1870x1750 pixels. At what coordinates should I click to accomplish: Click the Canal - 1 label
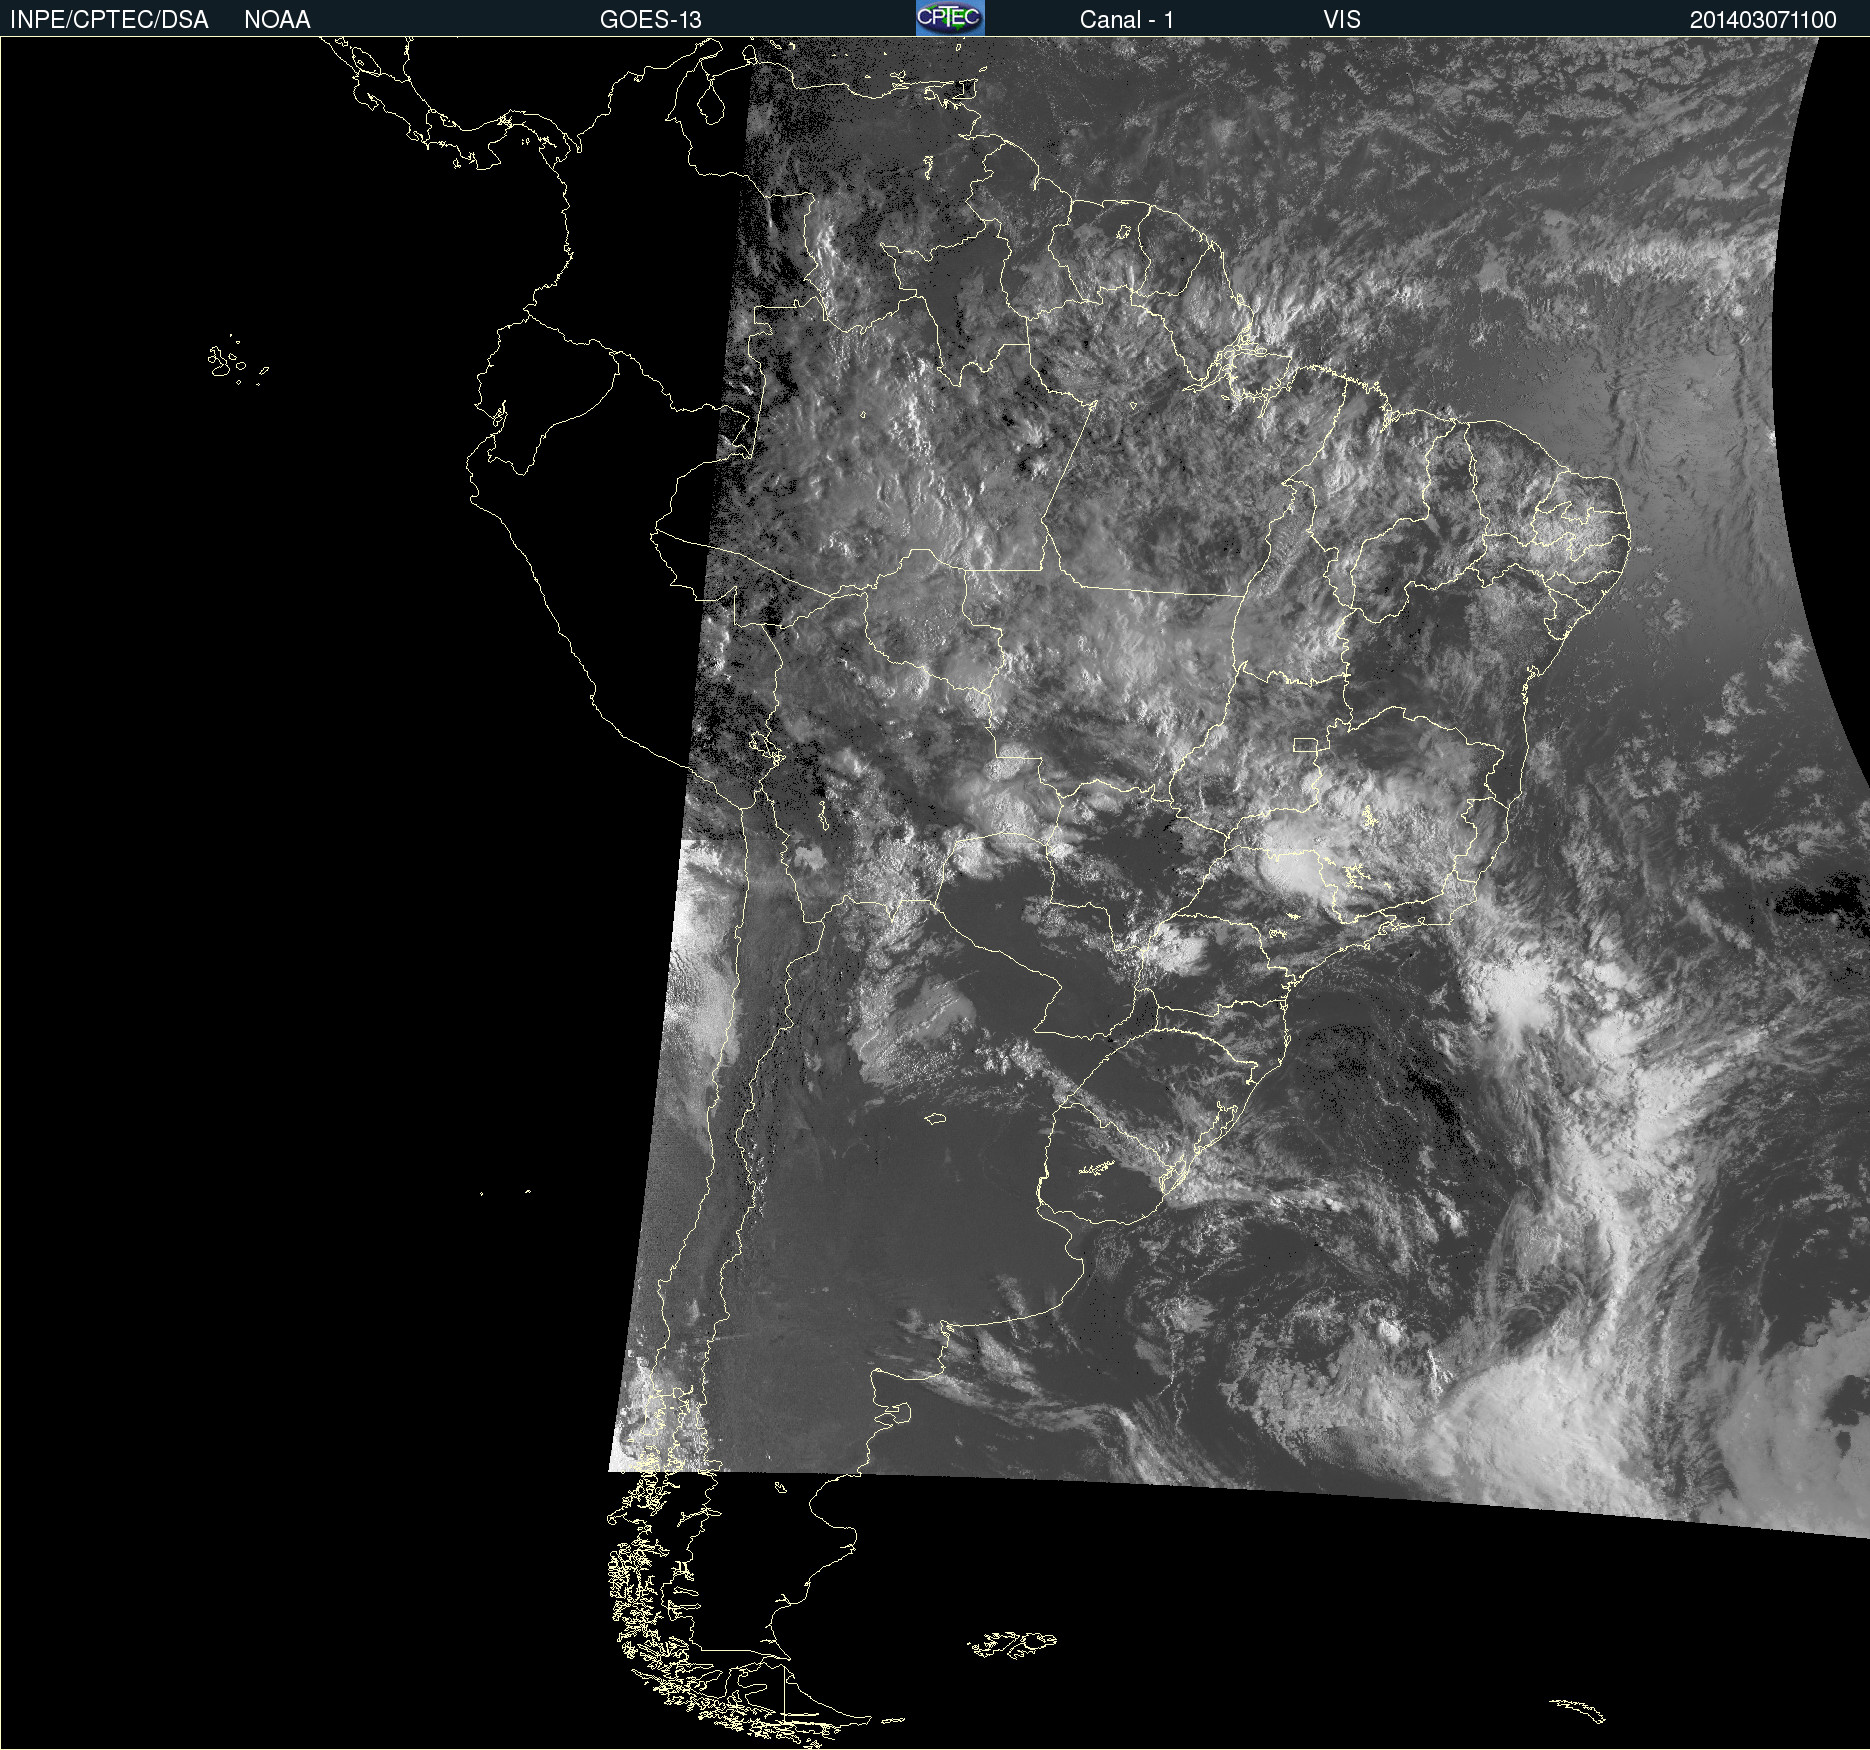1127,20
